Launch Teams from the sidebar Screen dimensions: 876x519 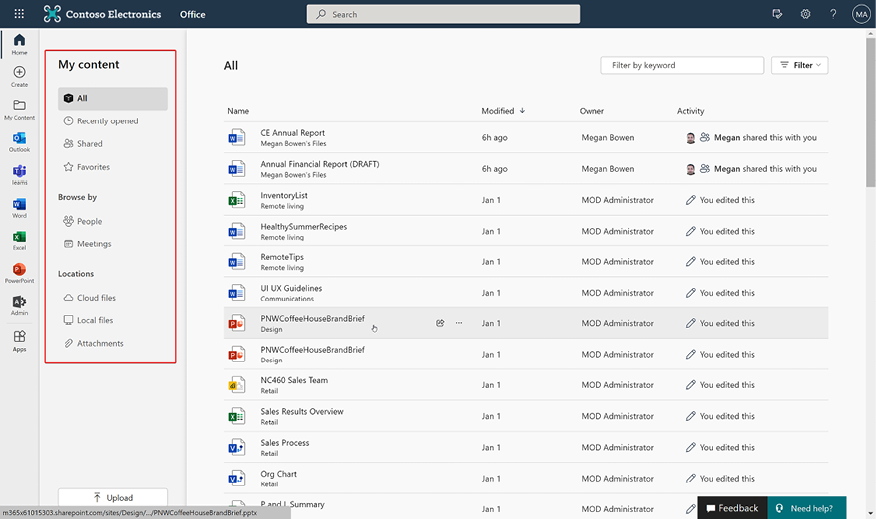tap(20, 175)
